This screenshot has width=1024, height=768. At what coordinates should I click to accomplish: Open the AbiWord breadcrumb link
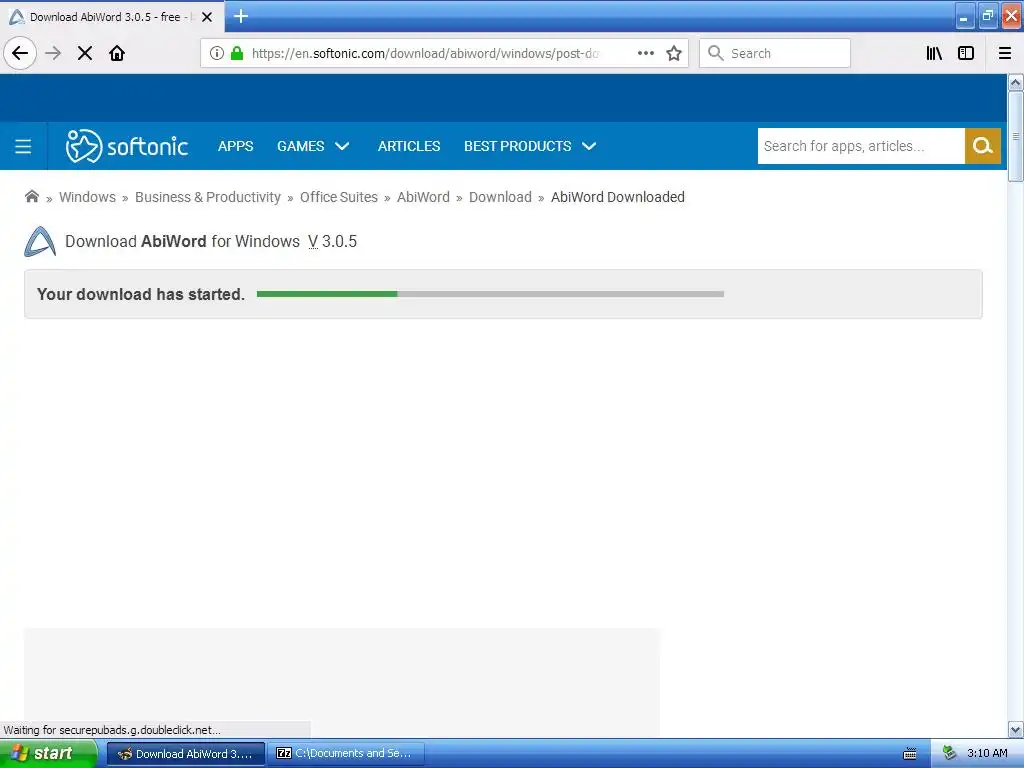coord(423,197)
